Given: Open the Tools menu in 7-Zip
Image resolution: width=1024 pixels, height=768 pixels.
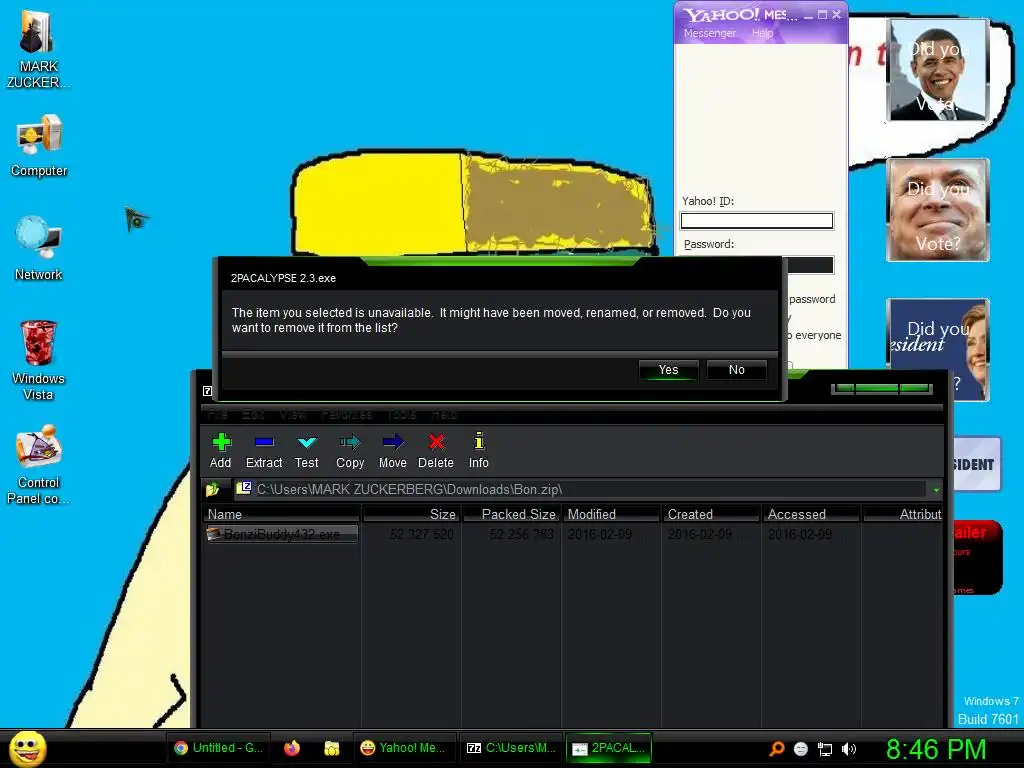Looking at the screenshot, I should [x=402, y=414].
